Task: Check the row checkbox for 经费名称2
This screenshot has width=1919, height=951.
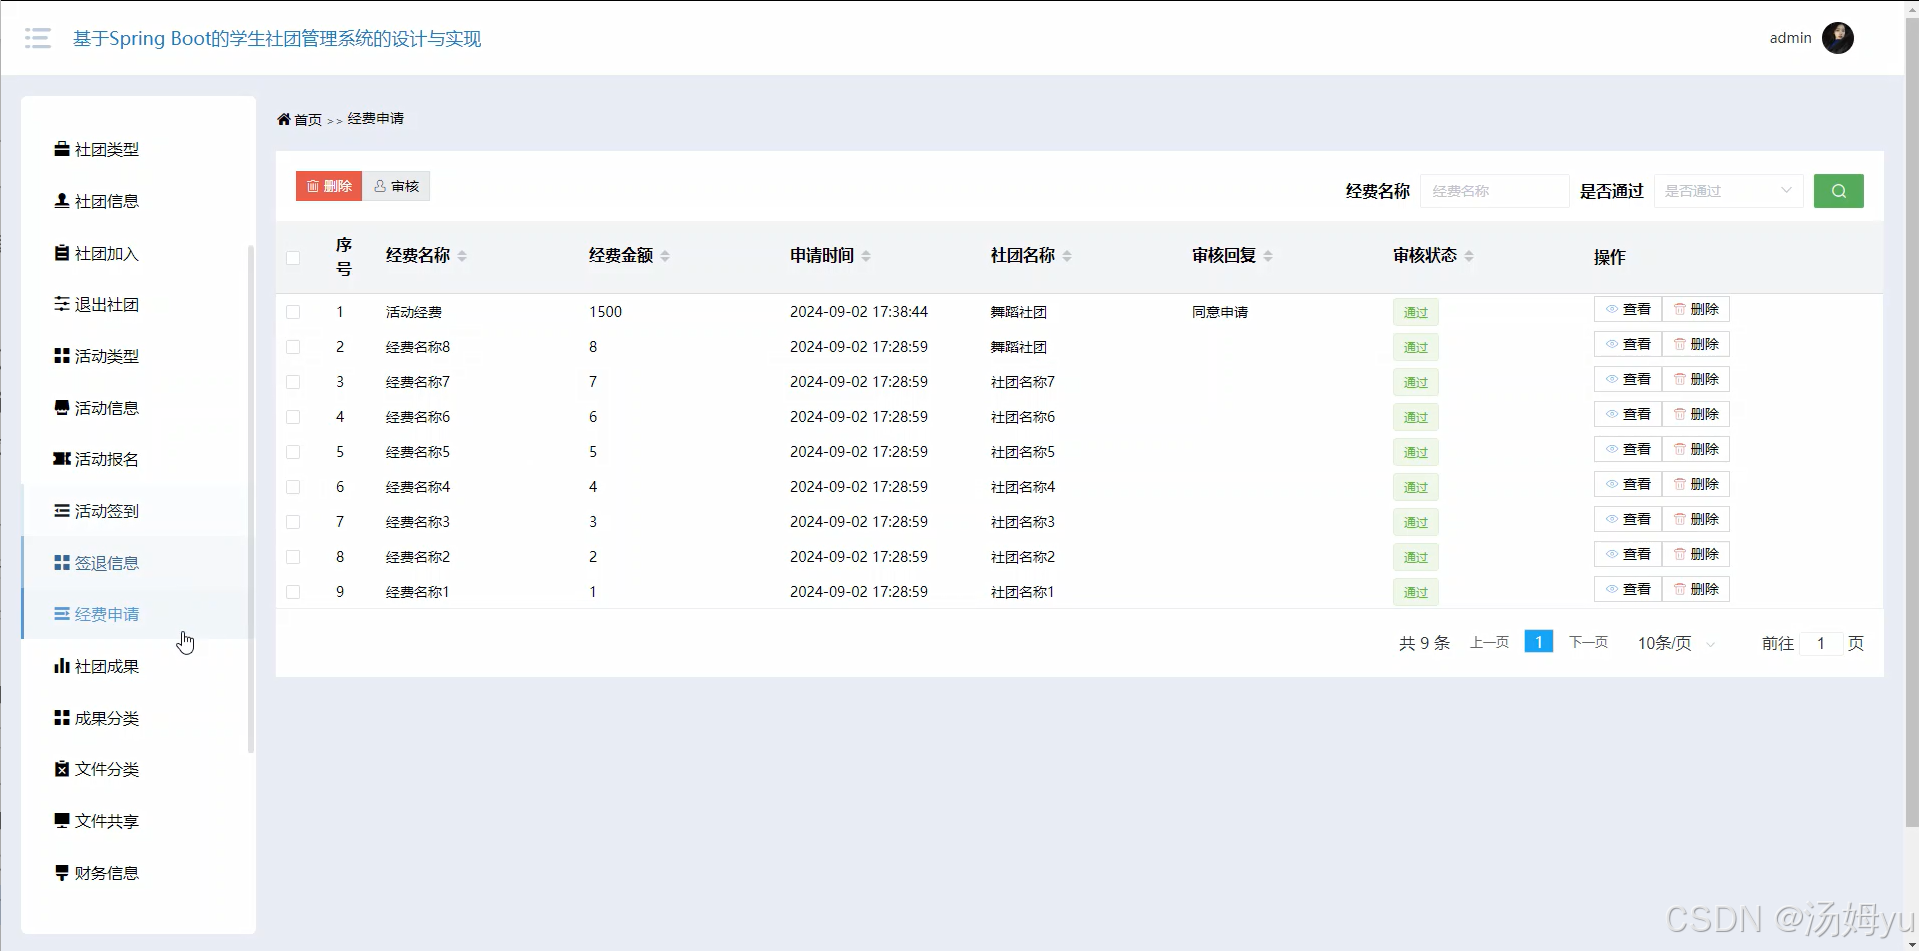Action: point(293,557)
